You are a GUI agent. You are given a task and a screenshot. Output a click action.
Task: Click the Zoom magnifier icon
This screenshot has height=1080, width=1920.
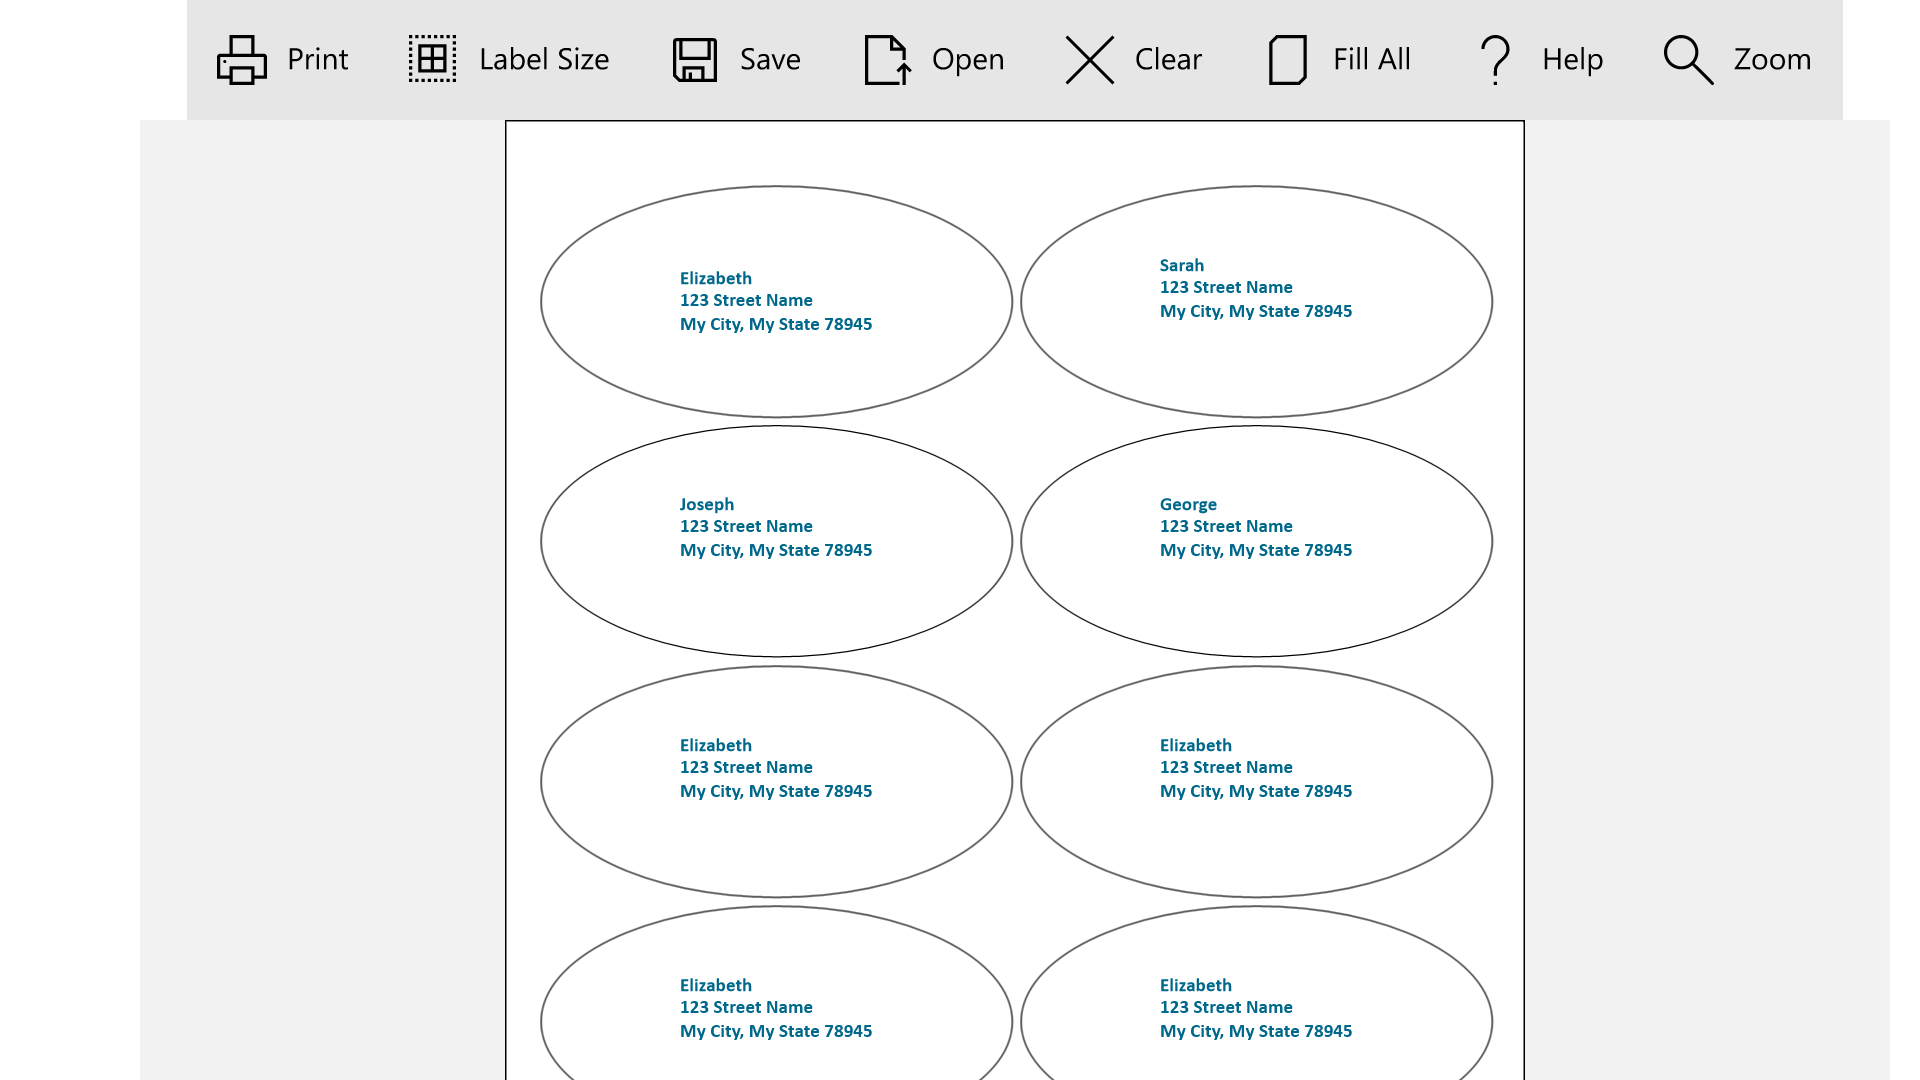[1688, 60]
